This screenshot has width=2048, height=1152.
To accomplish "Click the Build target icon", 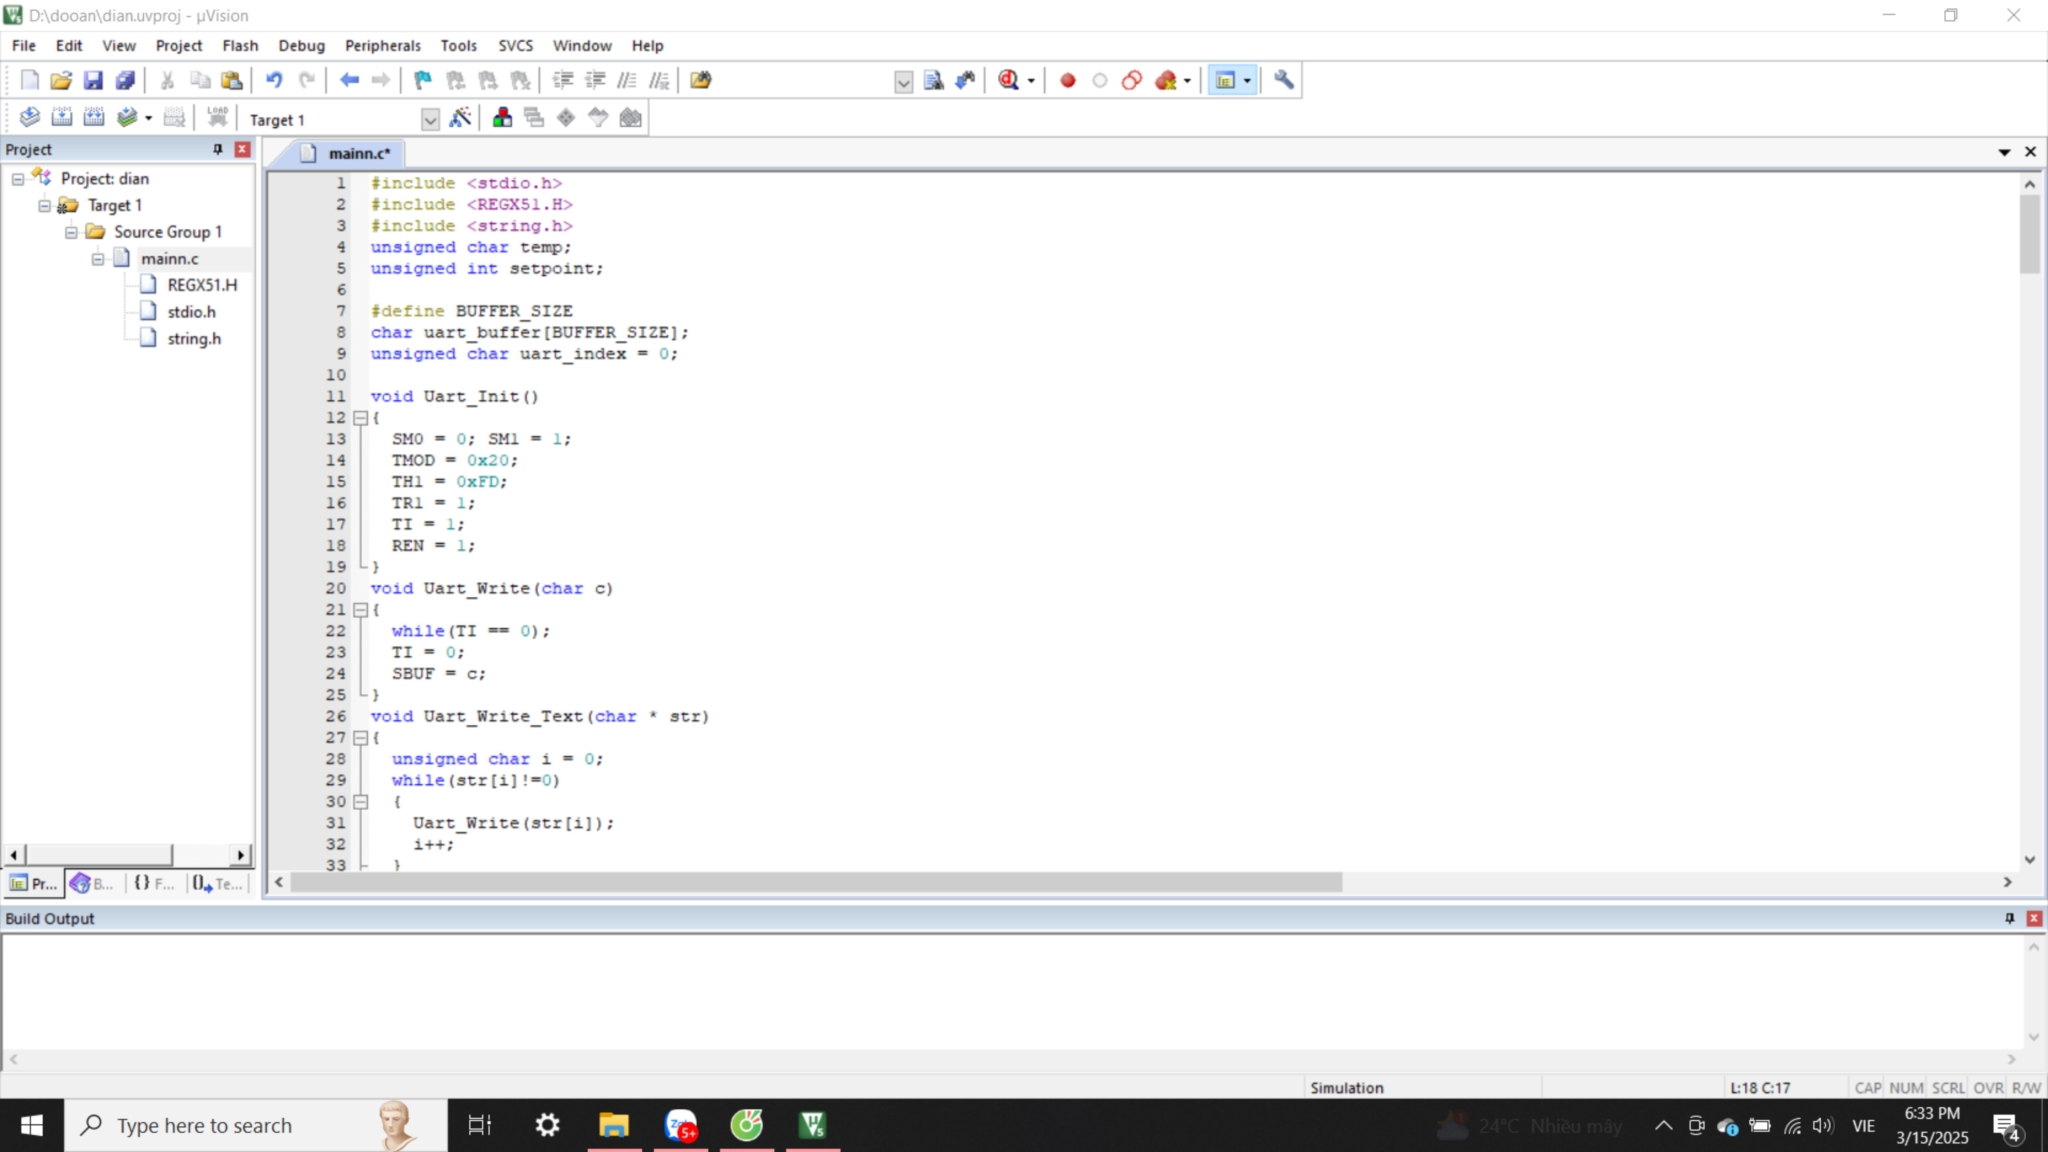I will [x=62, y=118].
